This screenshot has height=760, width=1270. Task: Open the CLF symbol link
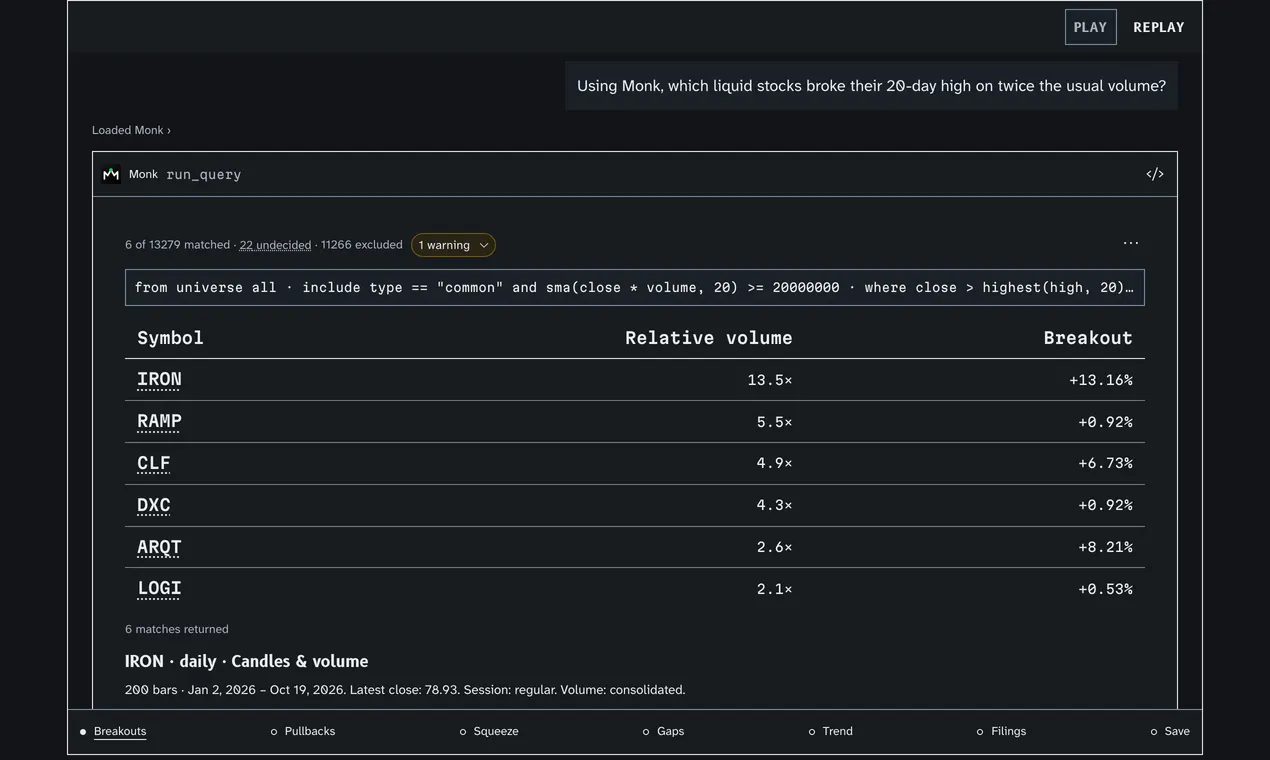[x=154, y=464]
